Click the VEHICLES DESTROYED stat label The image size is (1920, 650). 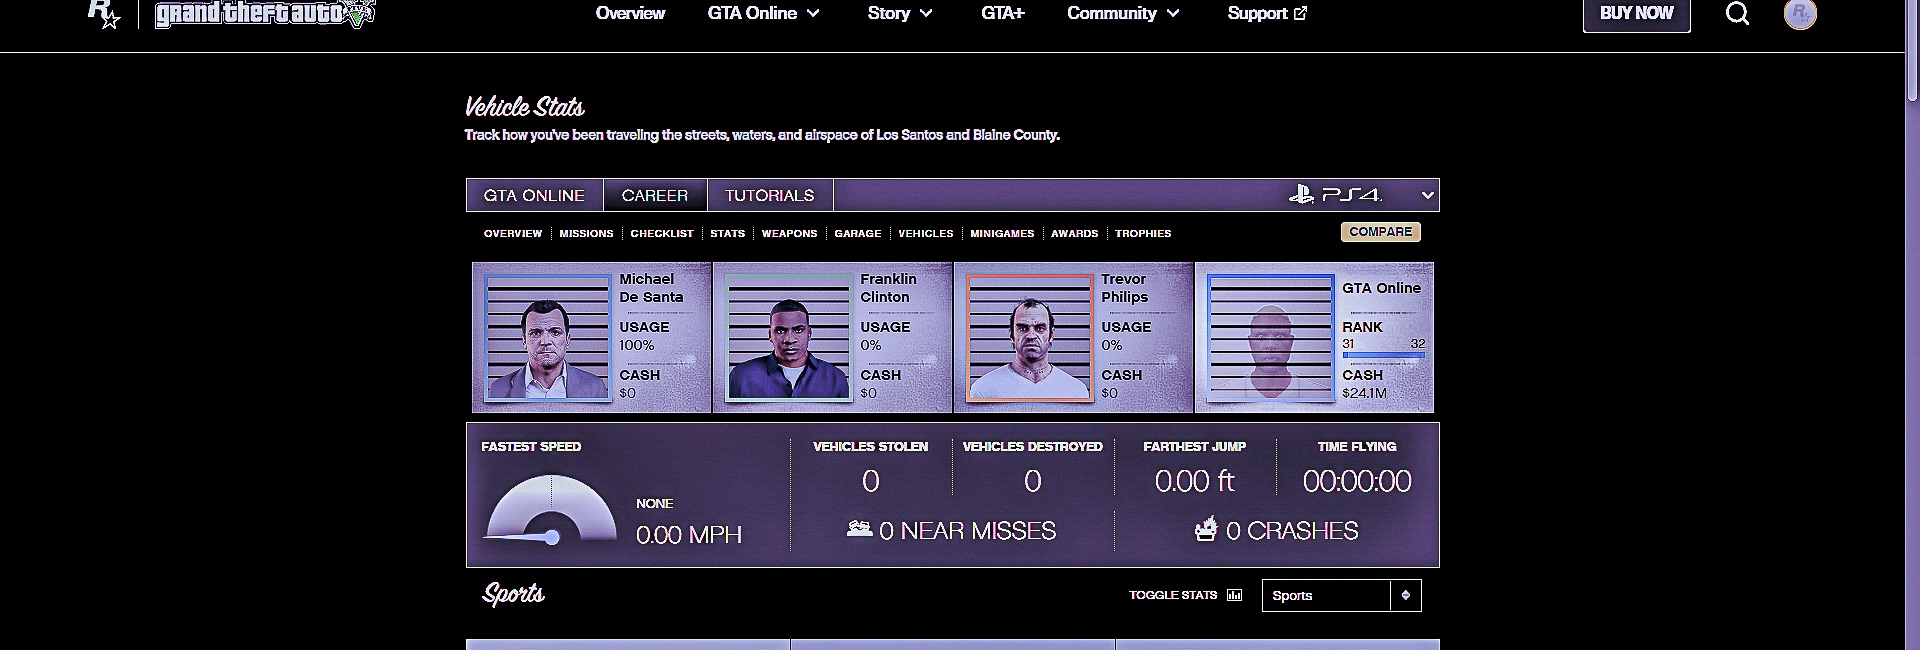1032,446
